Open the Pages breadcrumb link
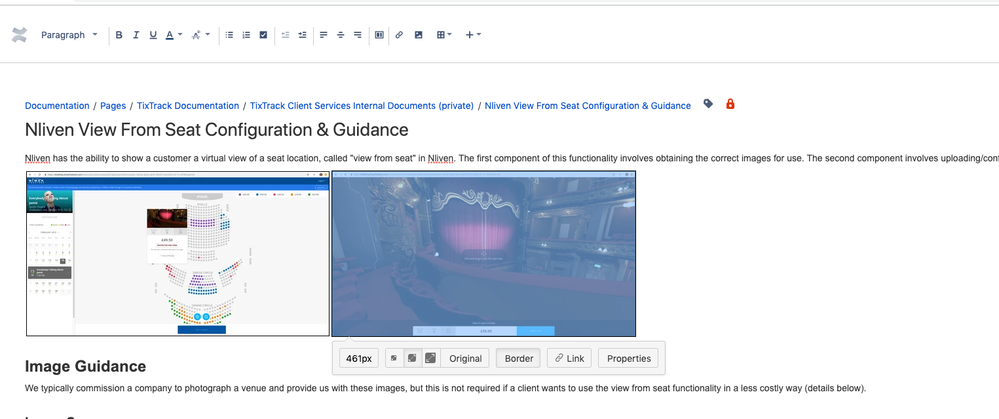Screen dimensions: 999x419 (113, 106)
